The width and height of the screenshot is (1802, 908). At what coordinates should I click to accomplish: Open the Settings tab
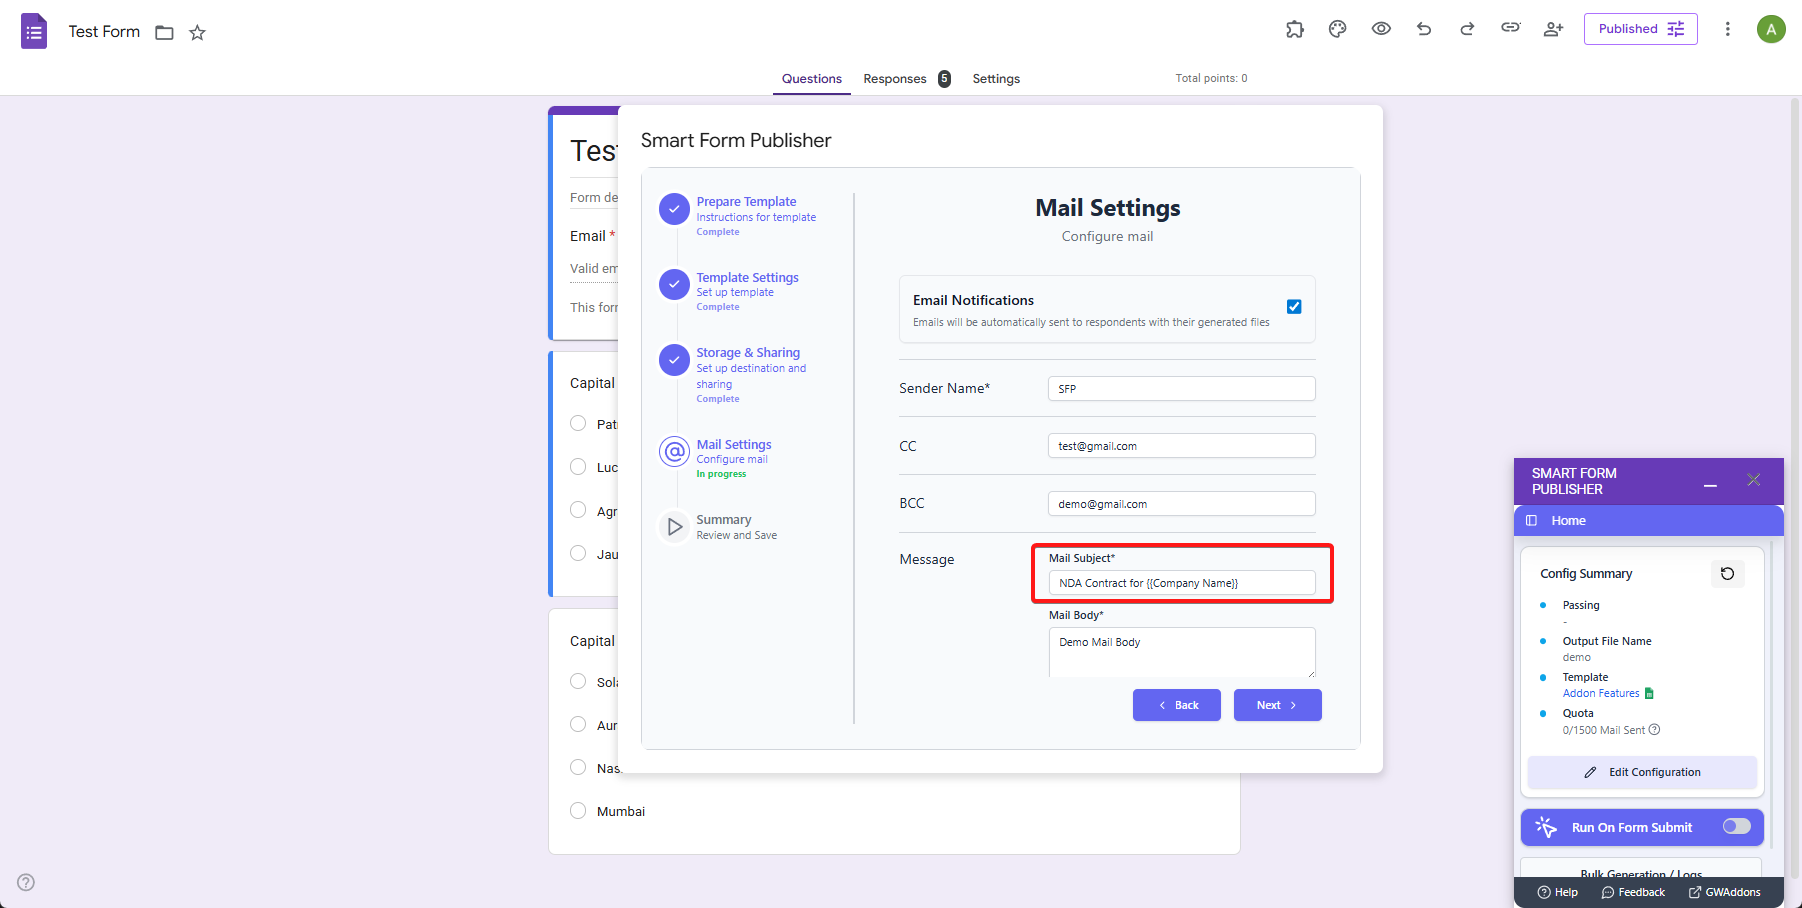(x=996, y=79)
